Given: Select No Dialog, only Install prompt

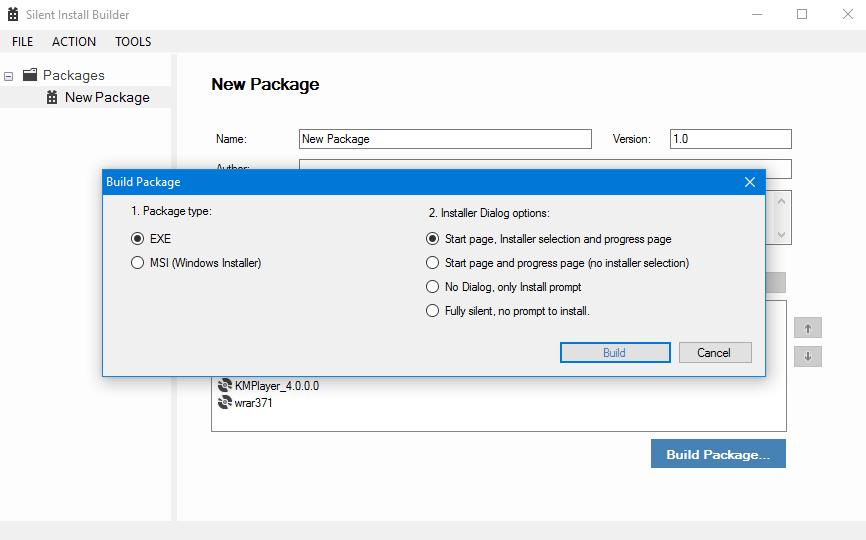Looking at the screenshot, I should pos(432,287).
